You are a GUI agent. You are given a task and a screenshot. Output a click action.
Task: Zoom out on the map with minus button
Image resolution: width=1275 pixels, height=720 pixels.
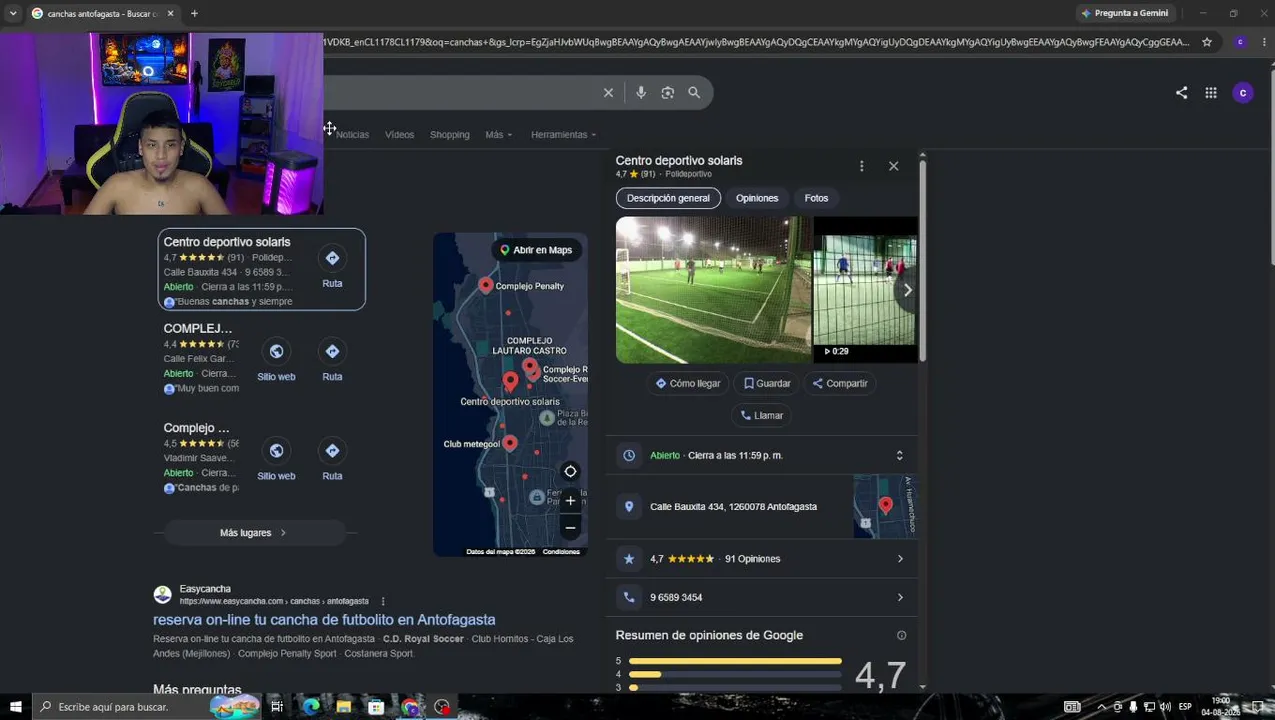click(x=570, y=528)
